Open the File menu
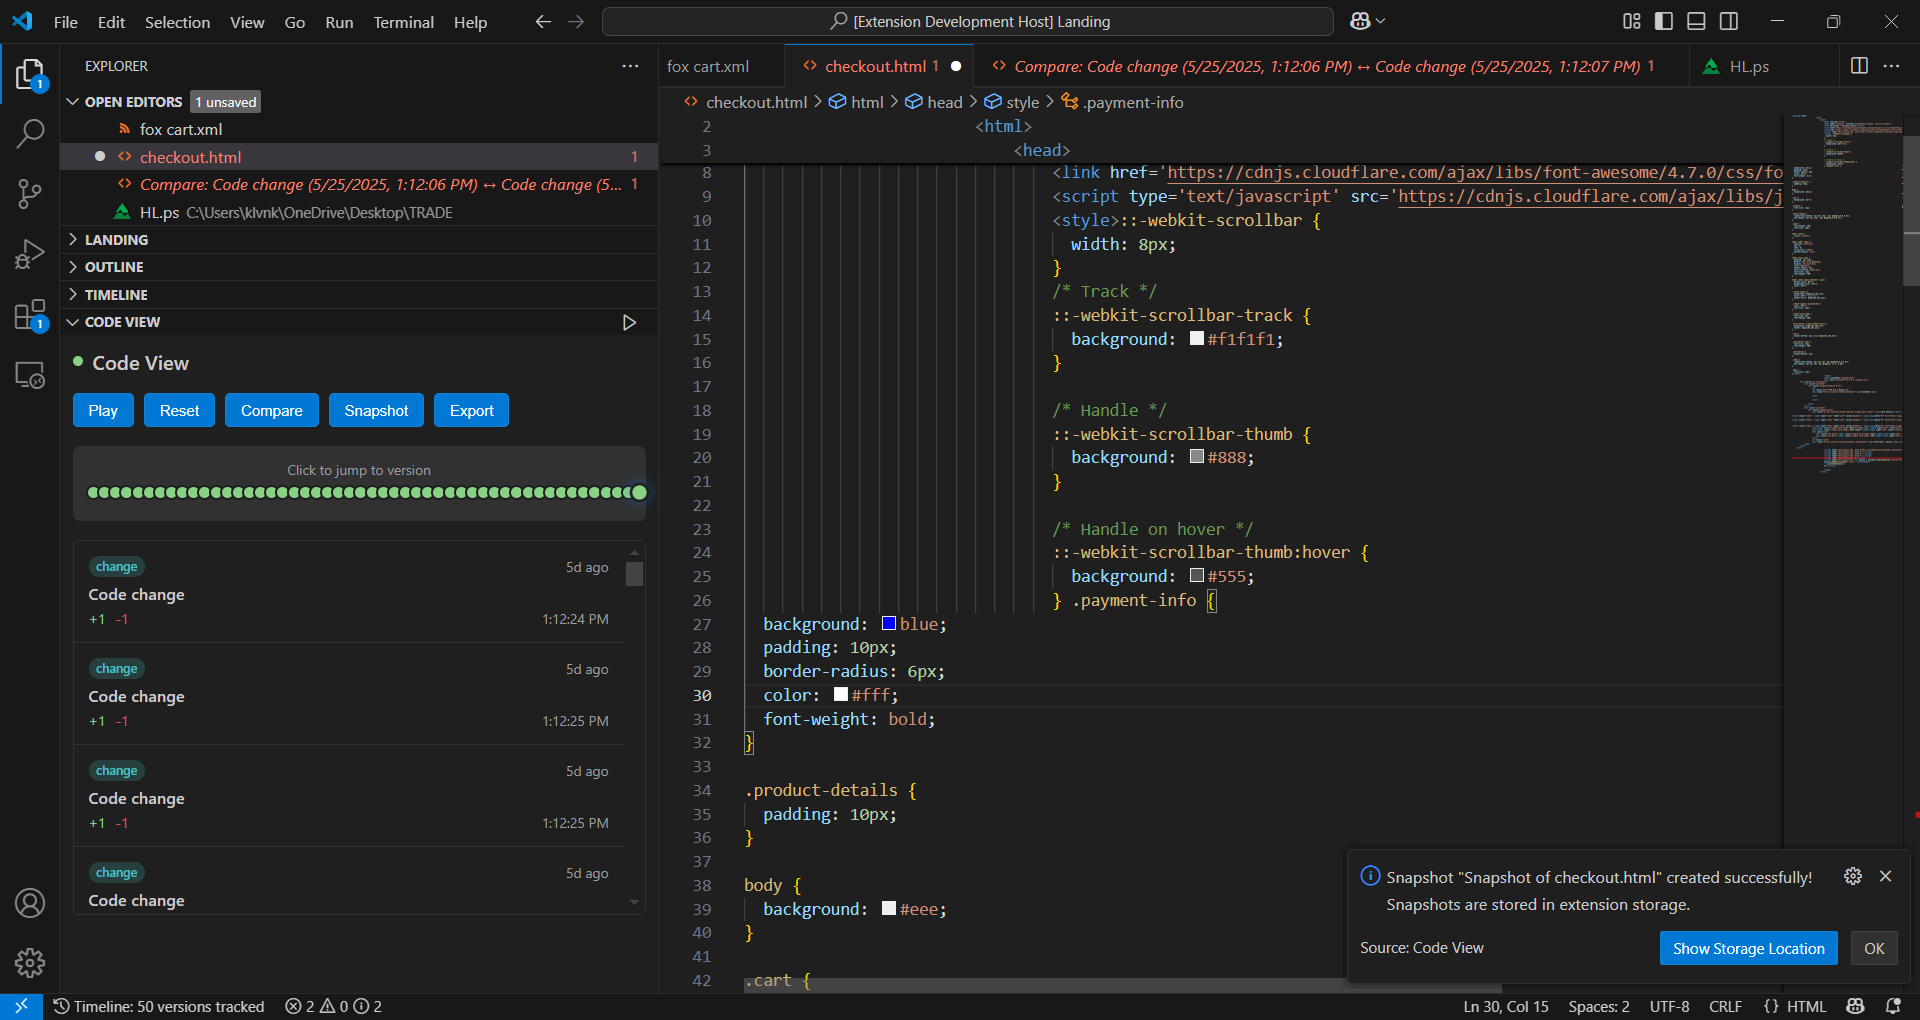Image resolution: width=1920 pixels, height=1020 pixels. pyautogui.click(x=66, y=22)
